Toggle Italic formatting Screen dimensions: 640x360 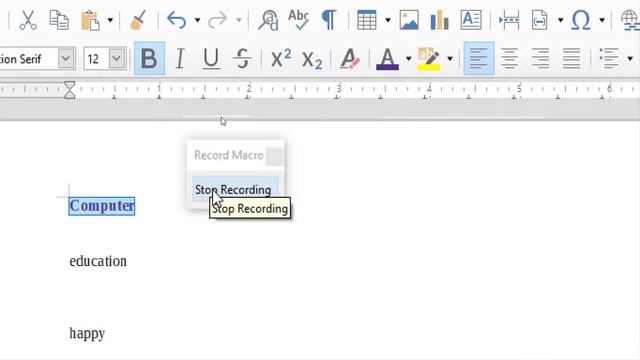(180, 58)
